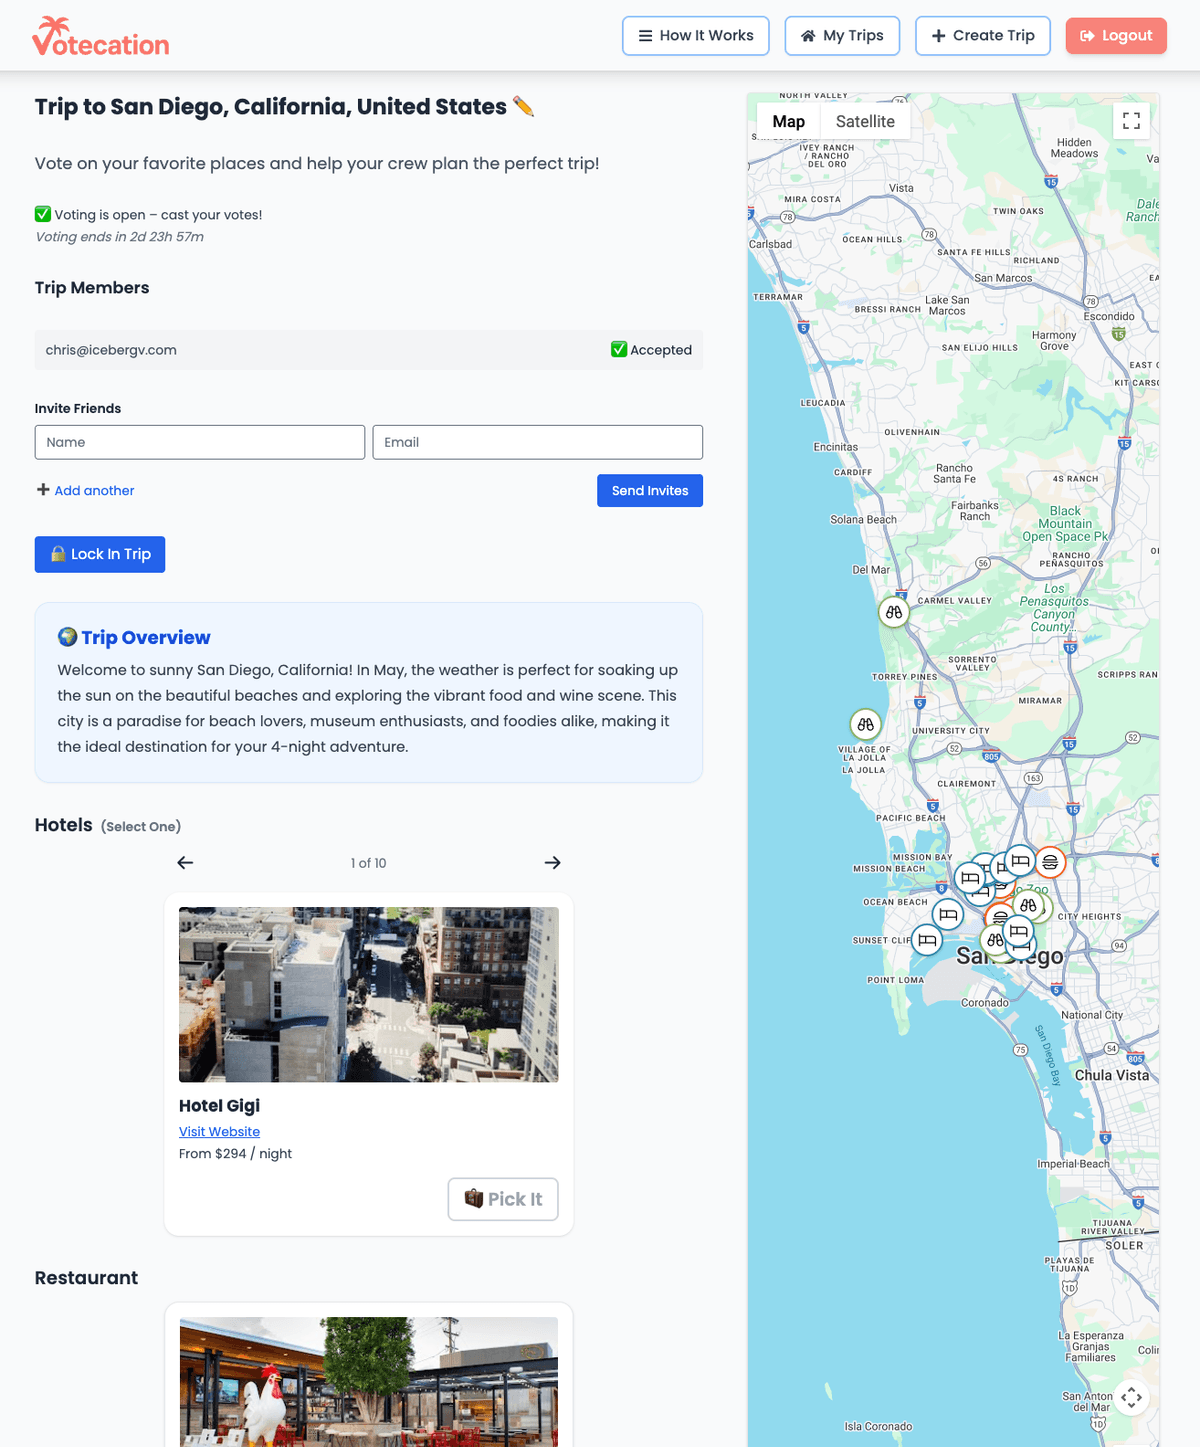Click the Name field under Invite Friends

click(x=199, y=441)
